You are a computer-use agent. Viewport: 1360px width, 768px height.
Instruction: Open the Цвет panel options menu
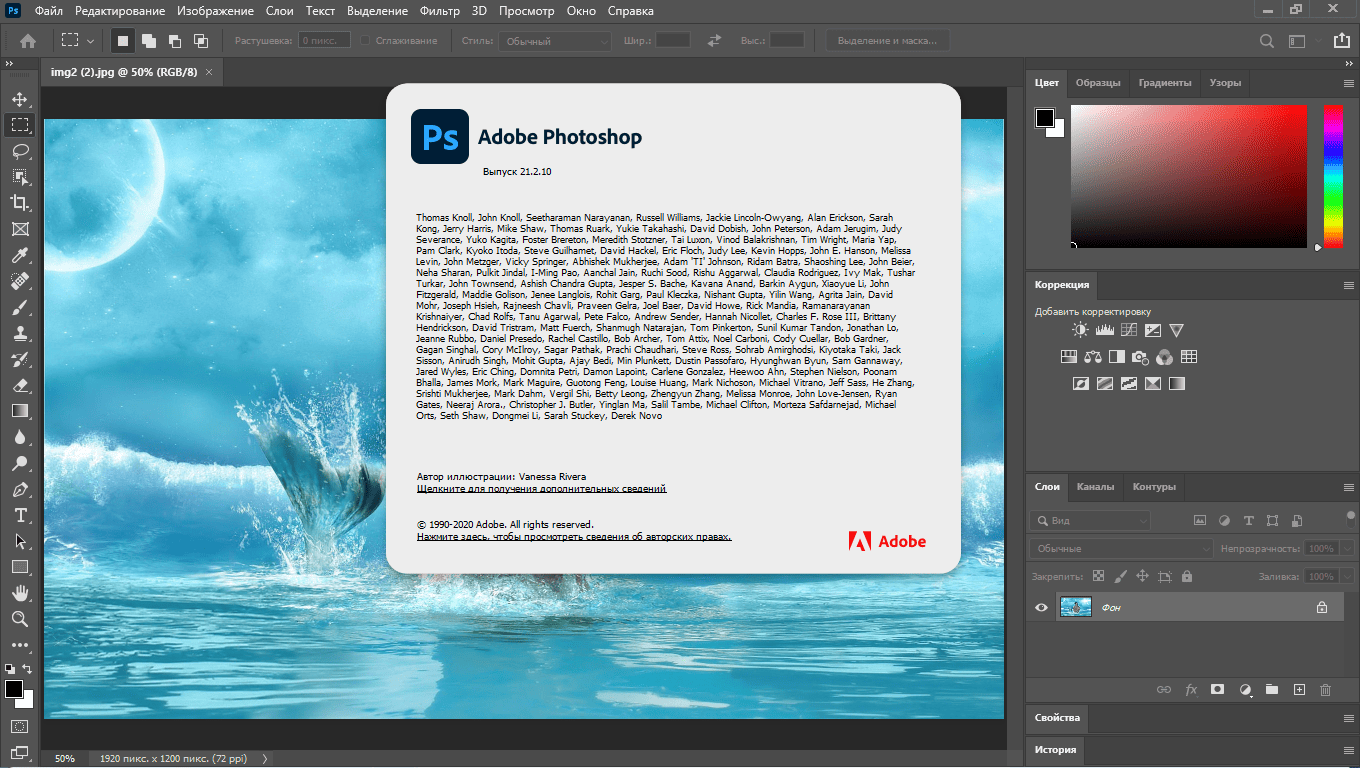1348,83
